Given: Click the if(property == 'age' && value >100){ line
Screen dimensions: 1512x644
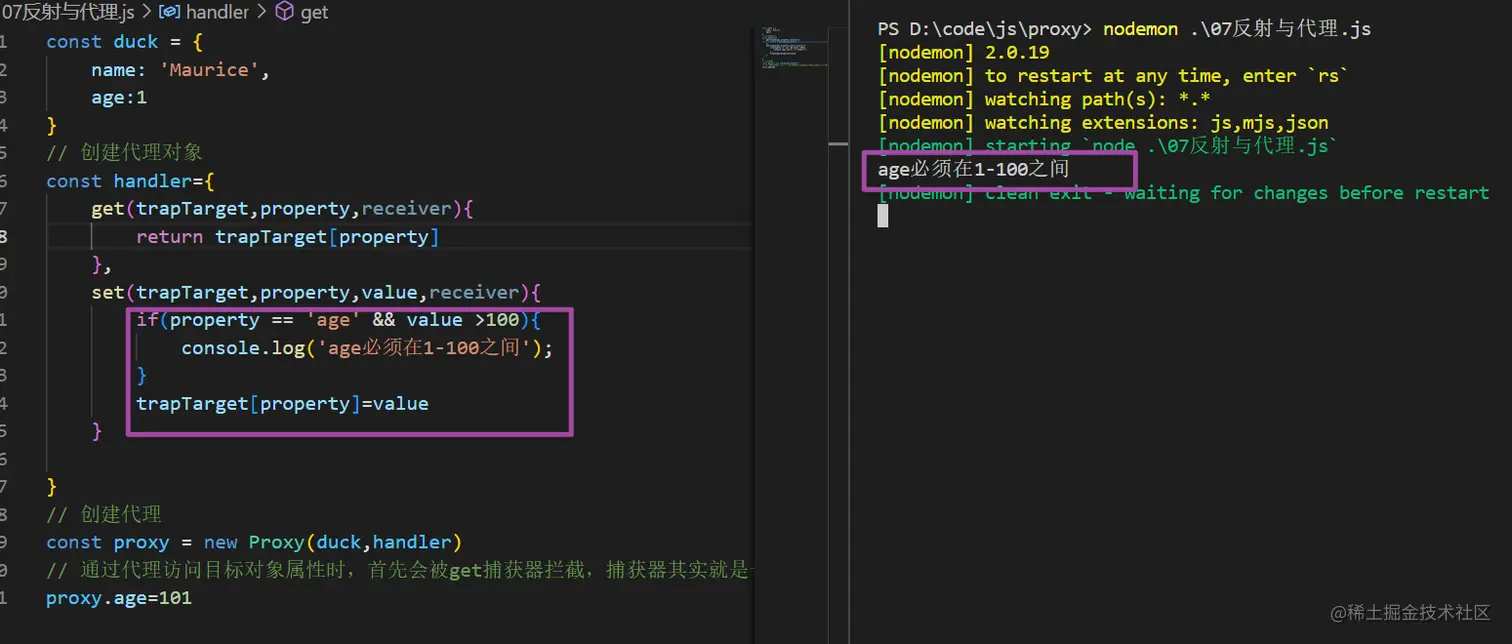Looking at the screenshot, I should (x=339, y=321).
